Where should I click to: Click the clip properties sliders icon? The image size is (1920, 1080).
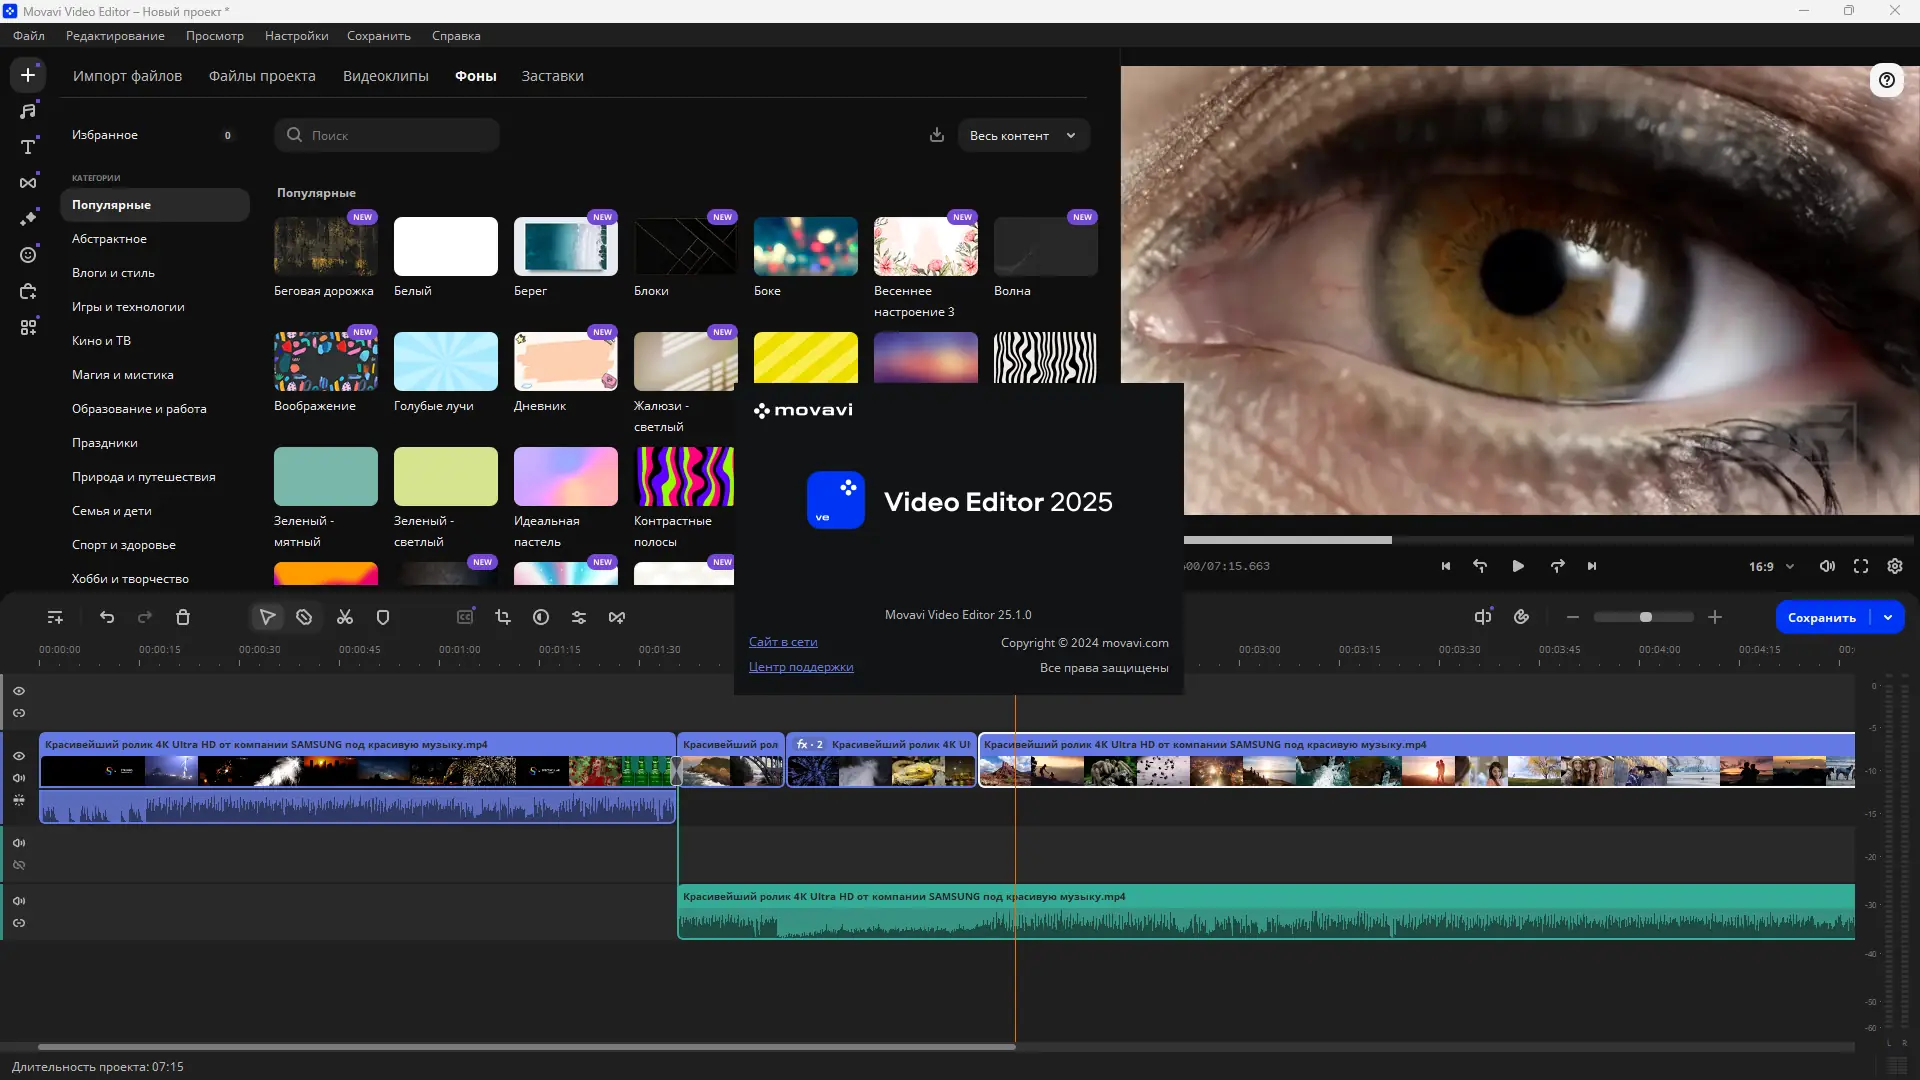[579, 618]
